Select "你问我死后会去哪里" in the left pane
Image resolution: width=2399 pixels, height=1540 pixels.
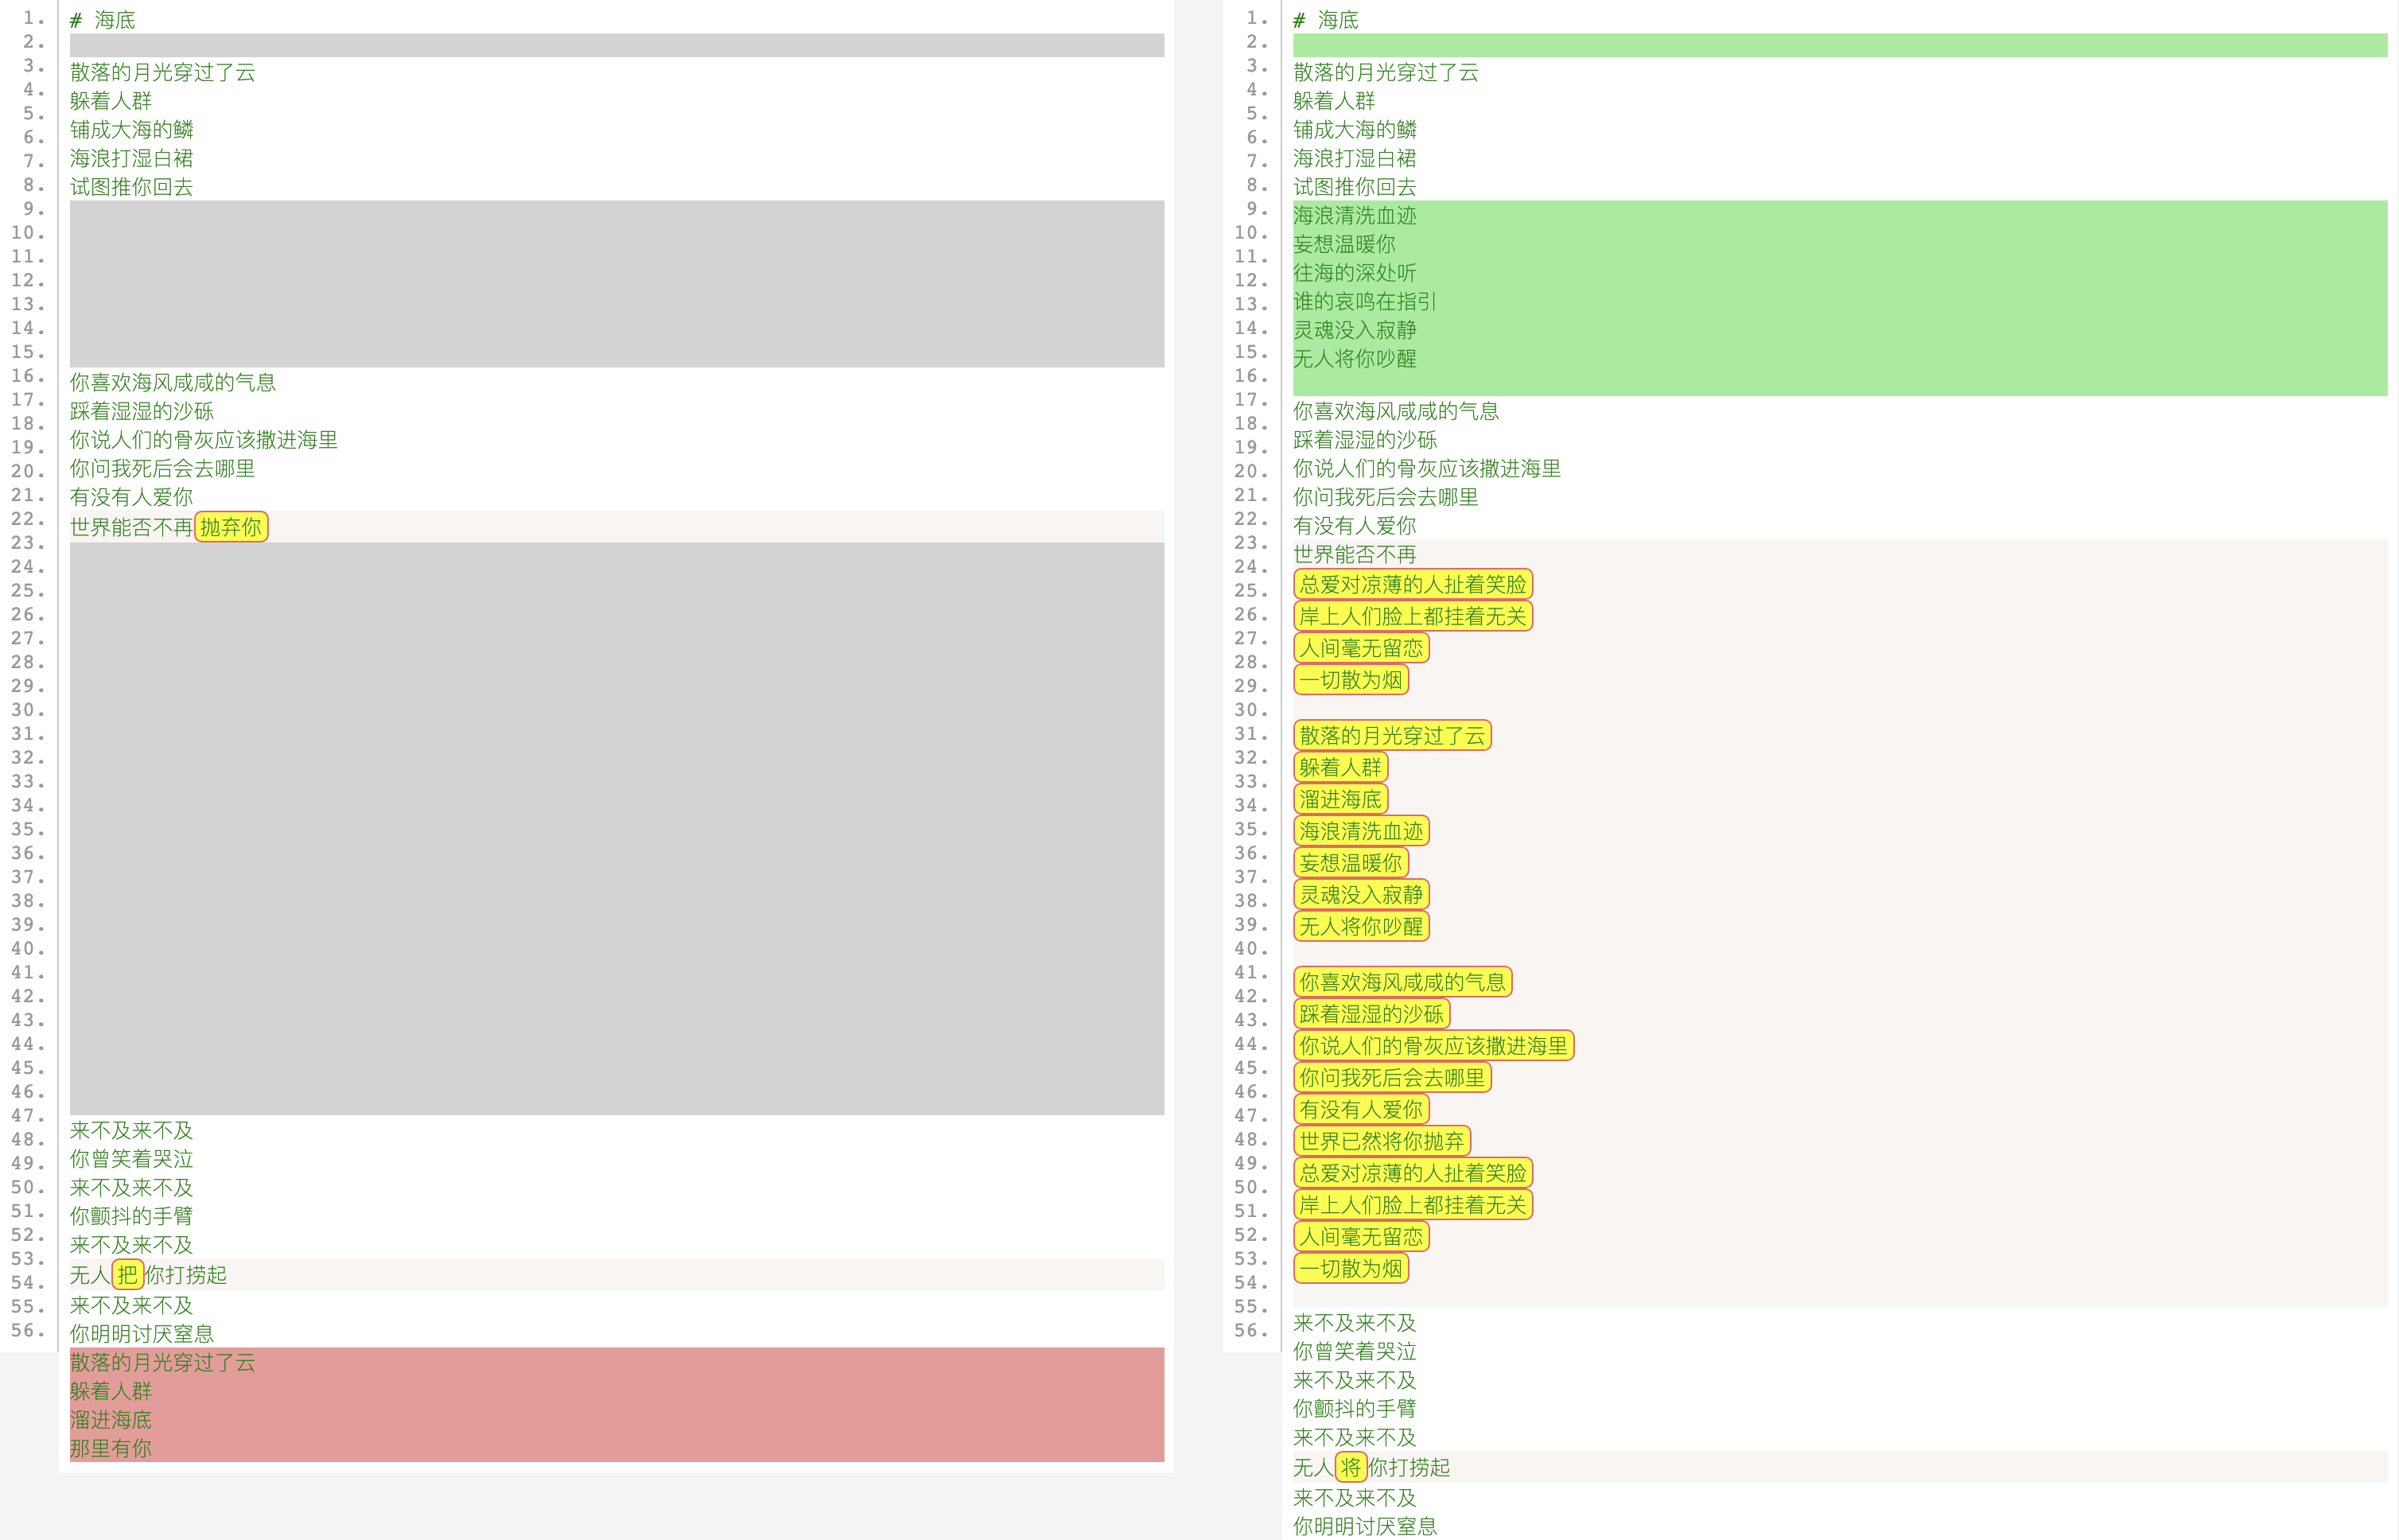pyautogui.click(x=162, y=468)
